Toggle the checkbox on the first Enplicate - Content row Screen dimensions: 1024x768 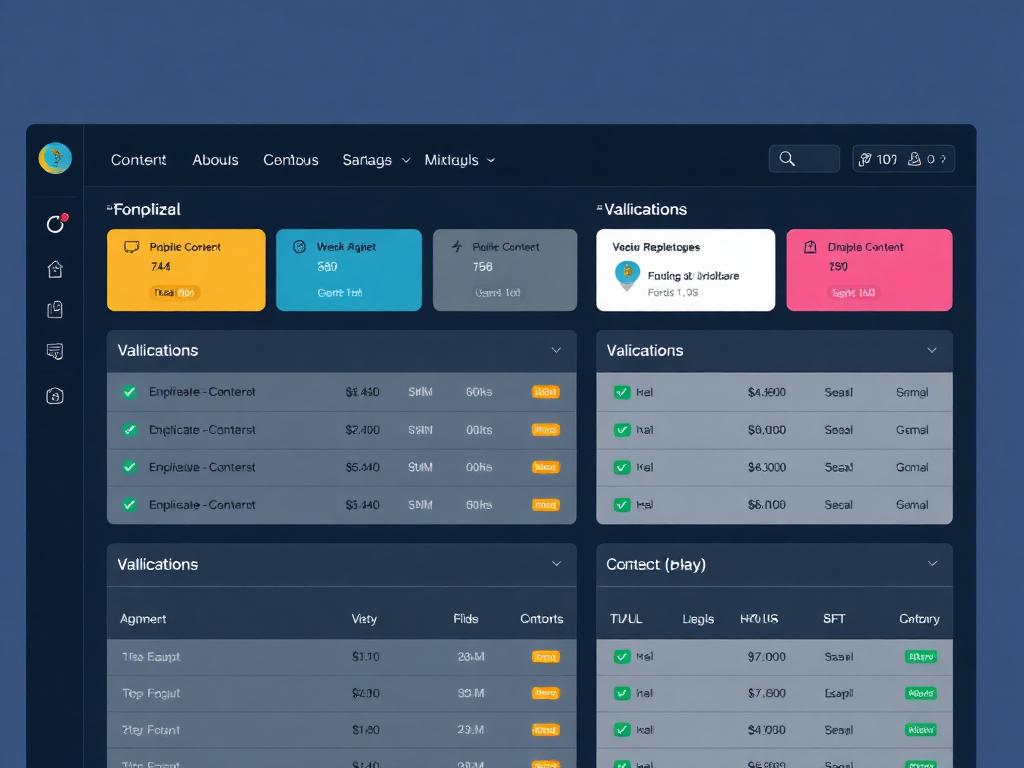click(129, 392)
